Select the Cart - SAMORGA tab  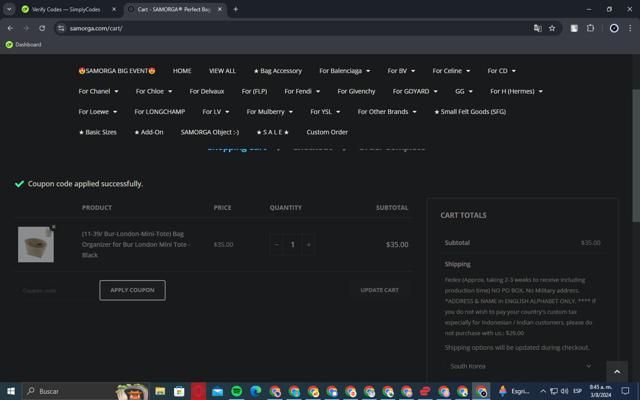(x=174, y=9)
